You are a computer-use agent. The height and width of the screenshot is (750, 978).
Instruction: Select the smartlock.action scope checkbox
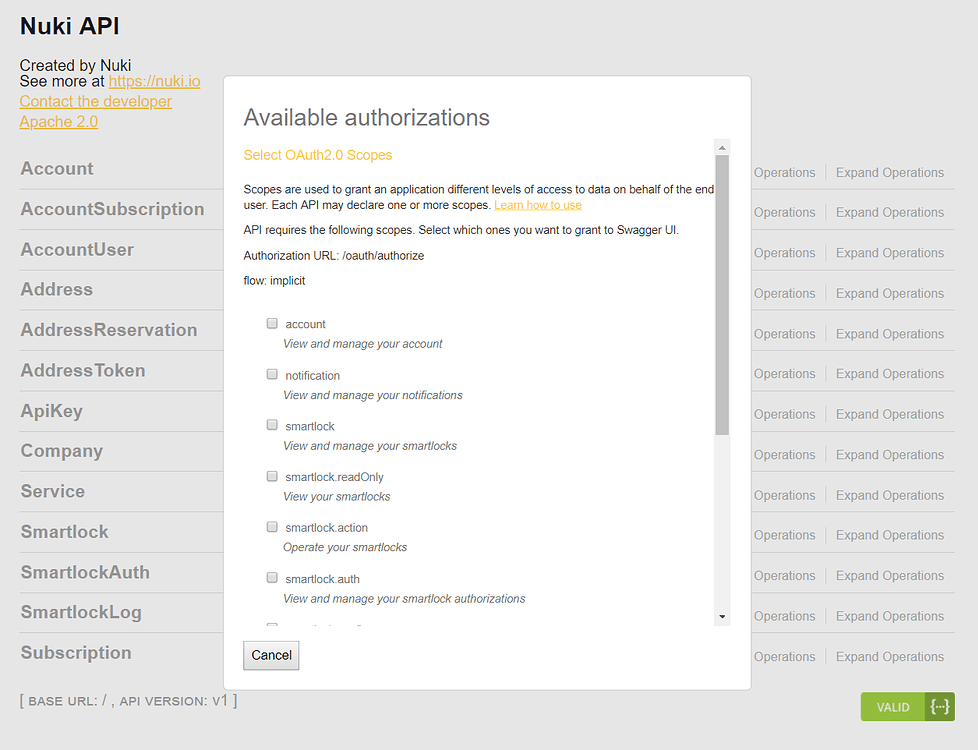click(x=272, y=527)
